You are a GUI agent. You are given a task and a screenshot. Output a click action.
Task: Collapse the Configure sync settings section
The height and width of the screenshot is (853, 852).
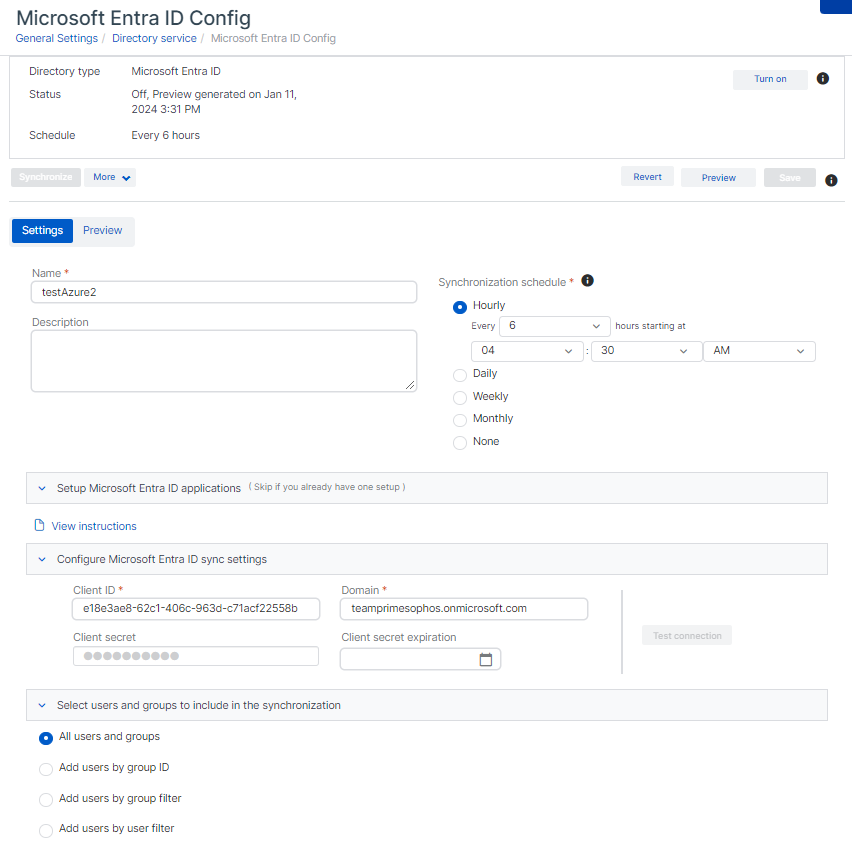click(x=42, y=560)
